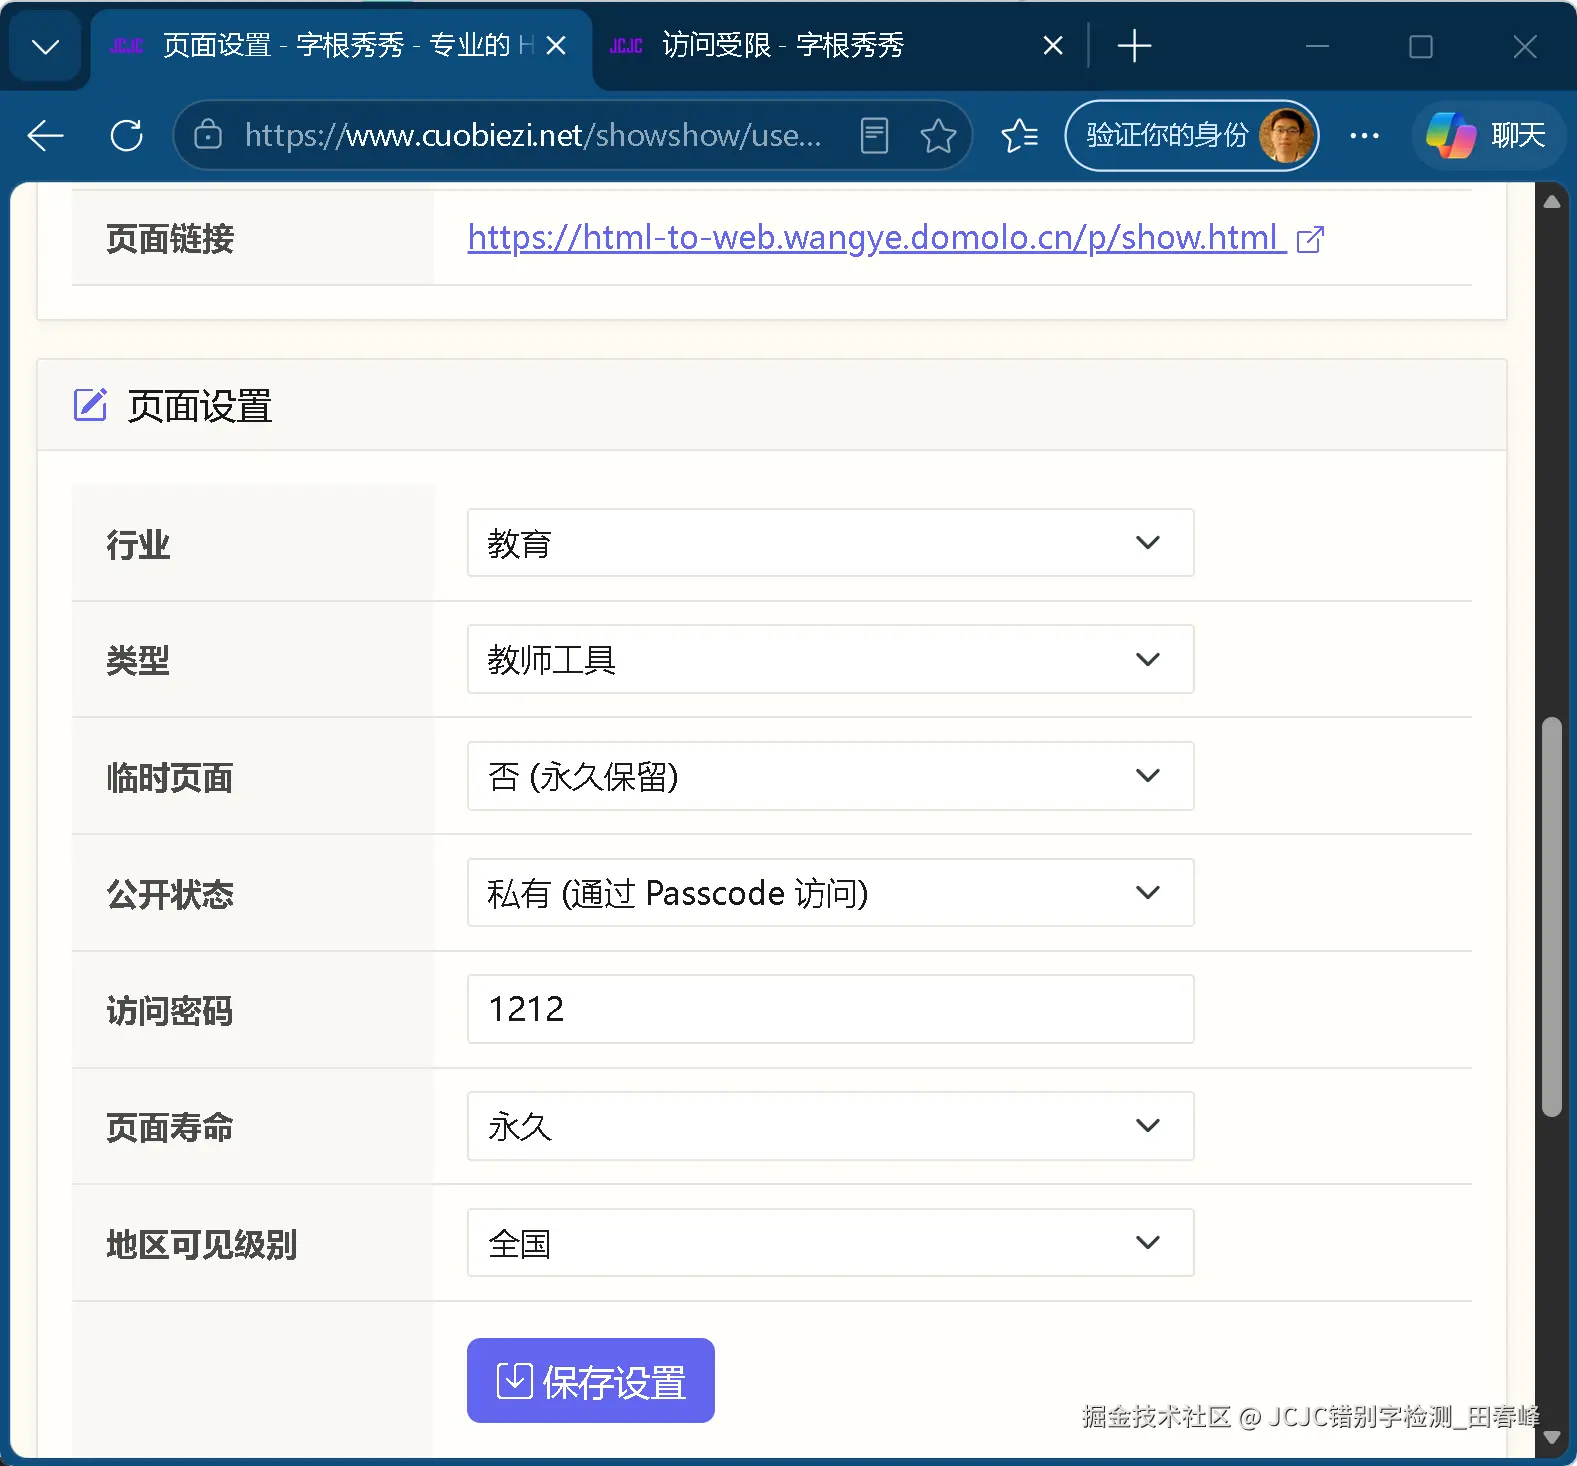Open the 行业 dropdown showing 教育
Screen dimensions: 1577x1466
coord(830,543)
